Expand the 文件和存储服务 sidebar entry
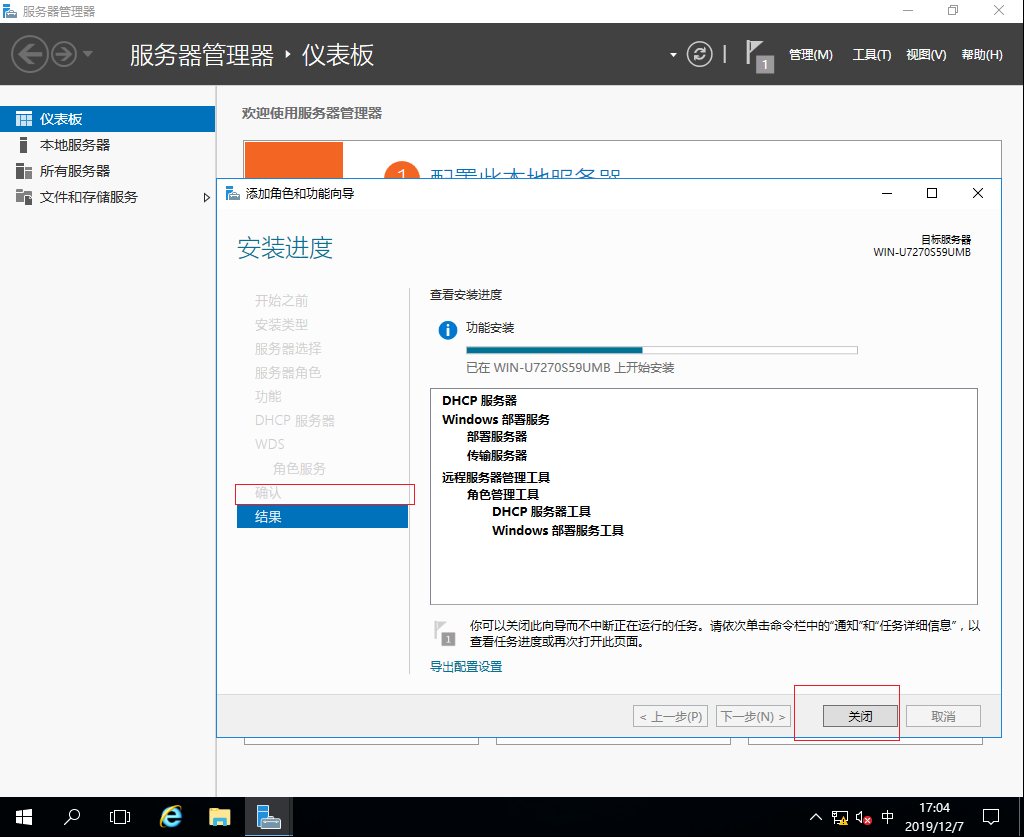1024x837 pixels. click(207, 197)
